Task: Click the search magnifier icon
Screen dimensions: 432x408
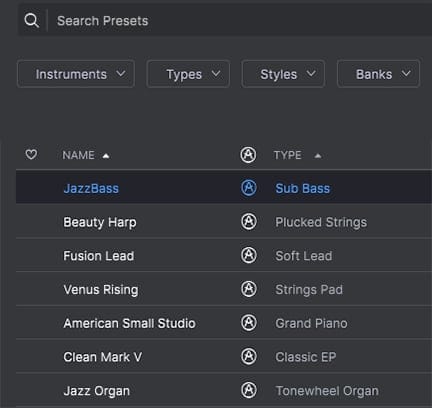Action: (32, 21)
